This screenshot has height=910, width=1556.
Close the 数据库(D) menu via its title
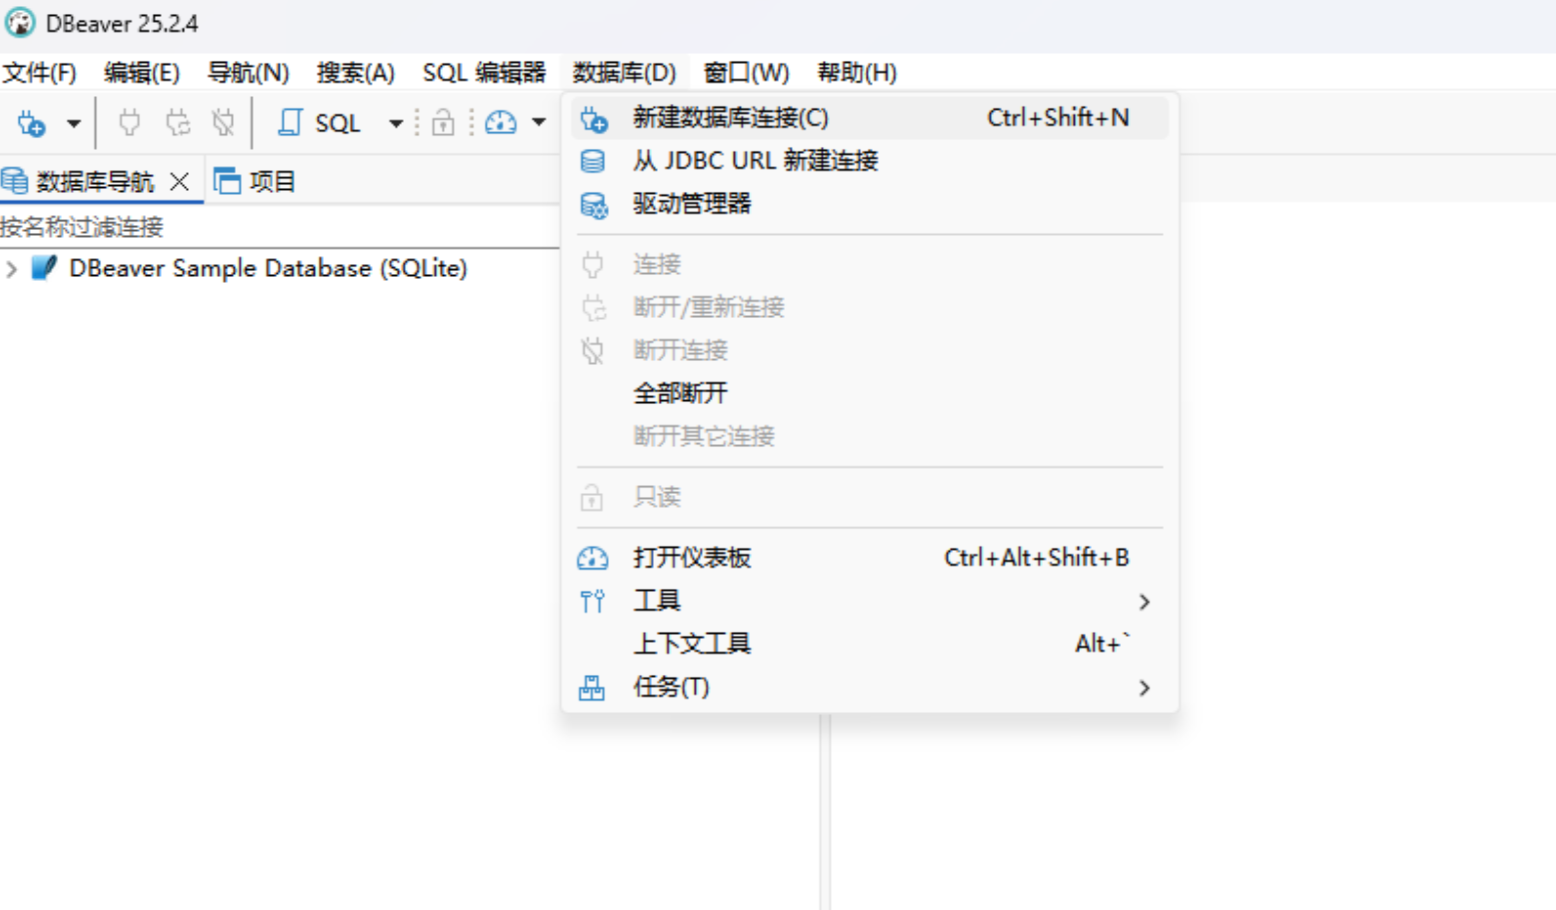click(x=624, y=73)
